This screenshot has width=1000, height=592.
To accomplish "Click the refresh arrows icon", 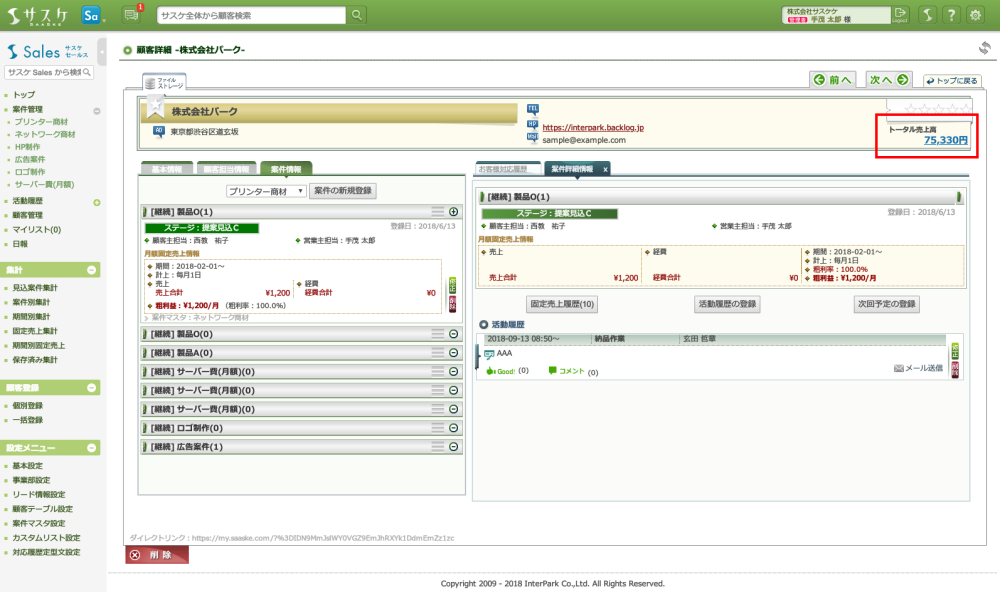I will point(984,48).
